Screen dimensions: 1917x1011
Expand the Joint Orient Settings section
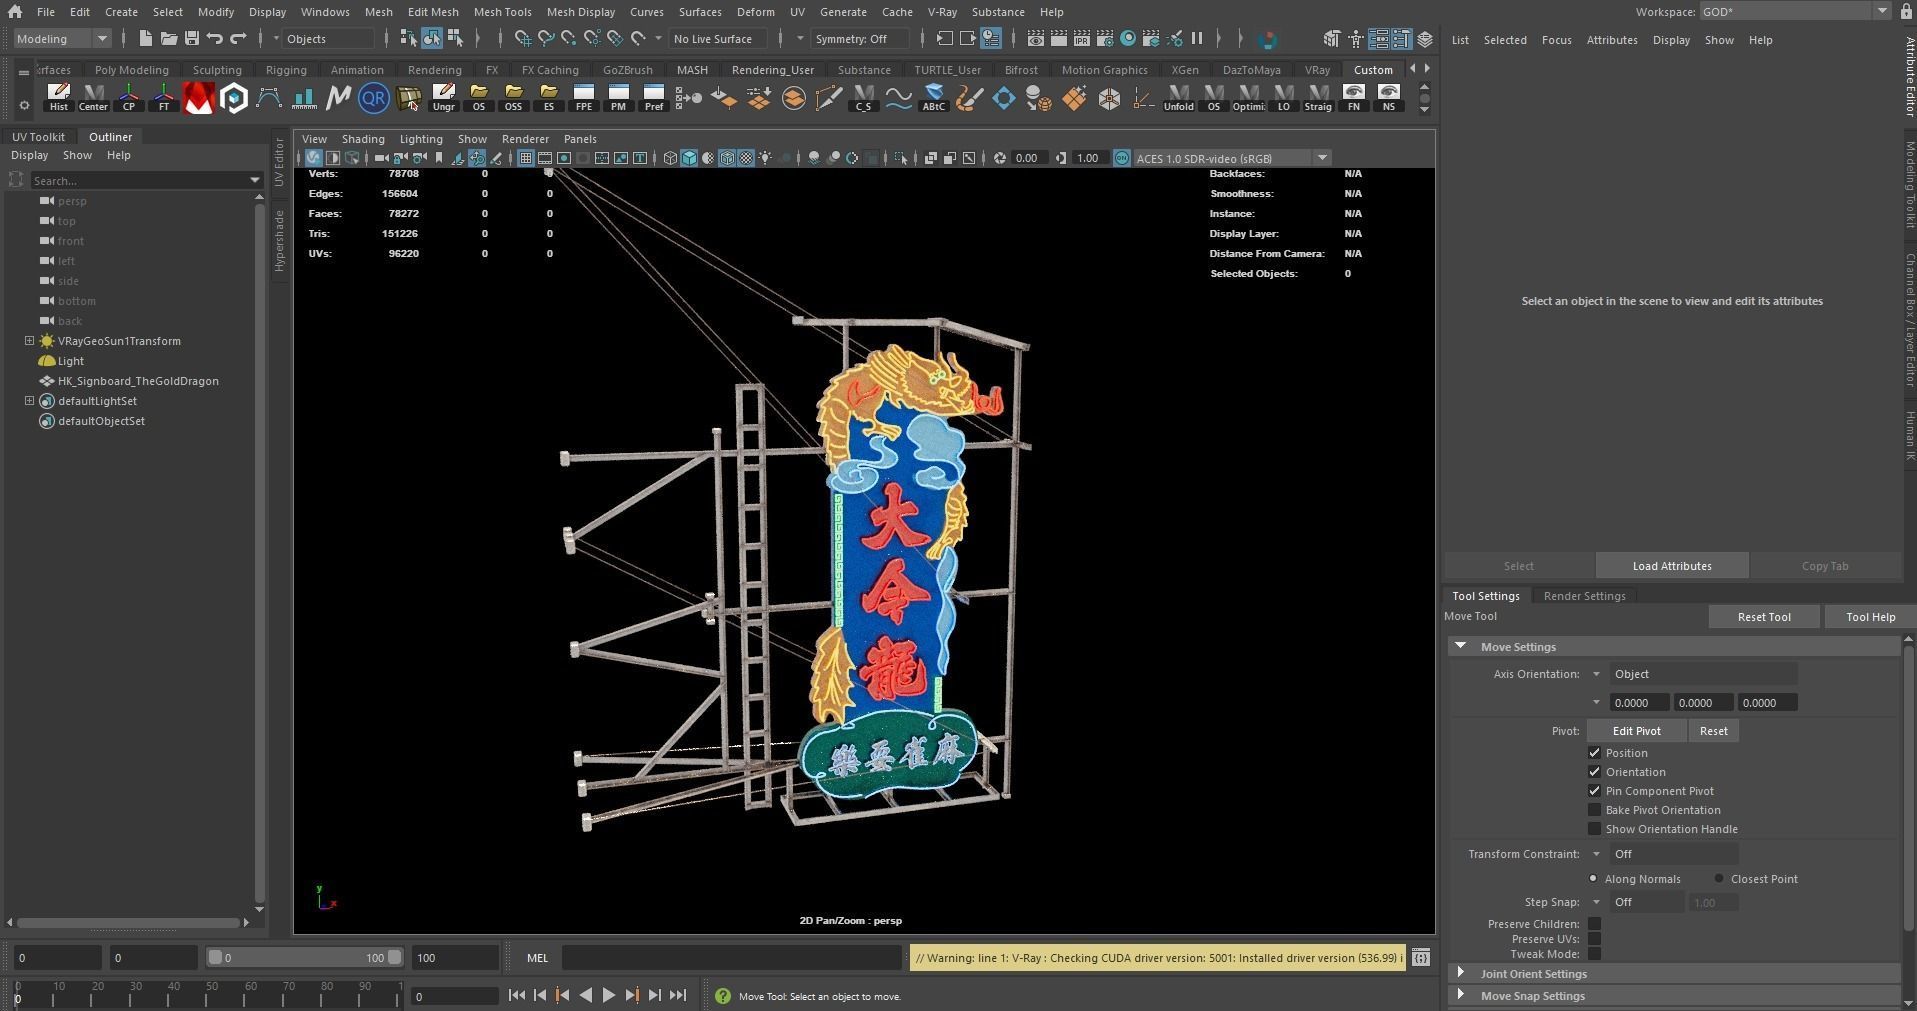(x=1461, y=973)
